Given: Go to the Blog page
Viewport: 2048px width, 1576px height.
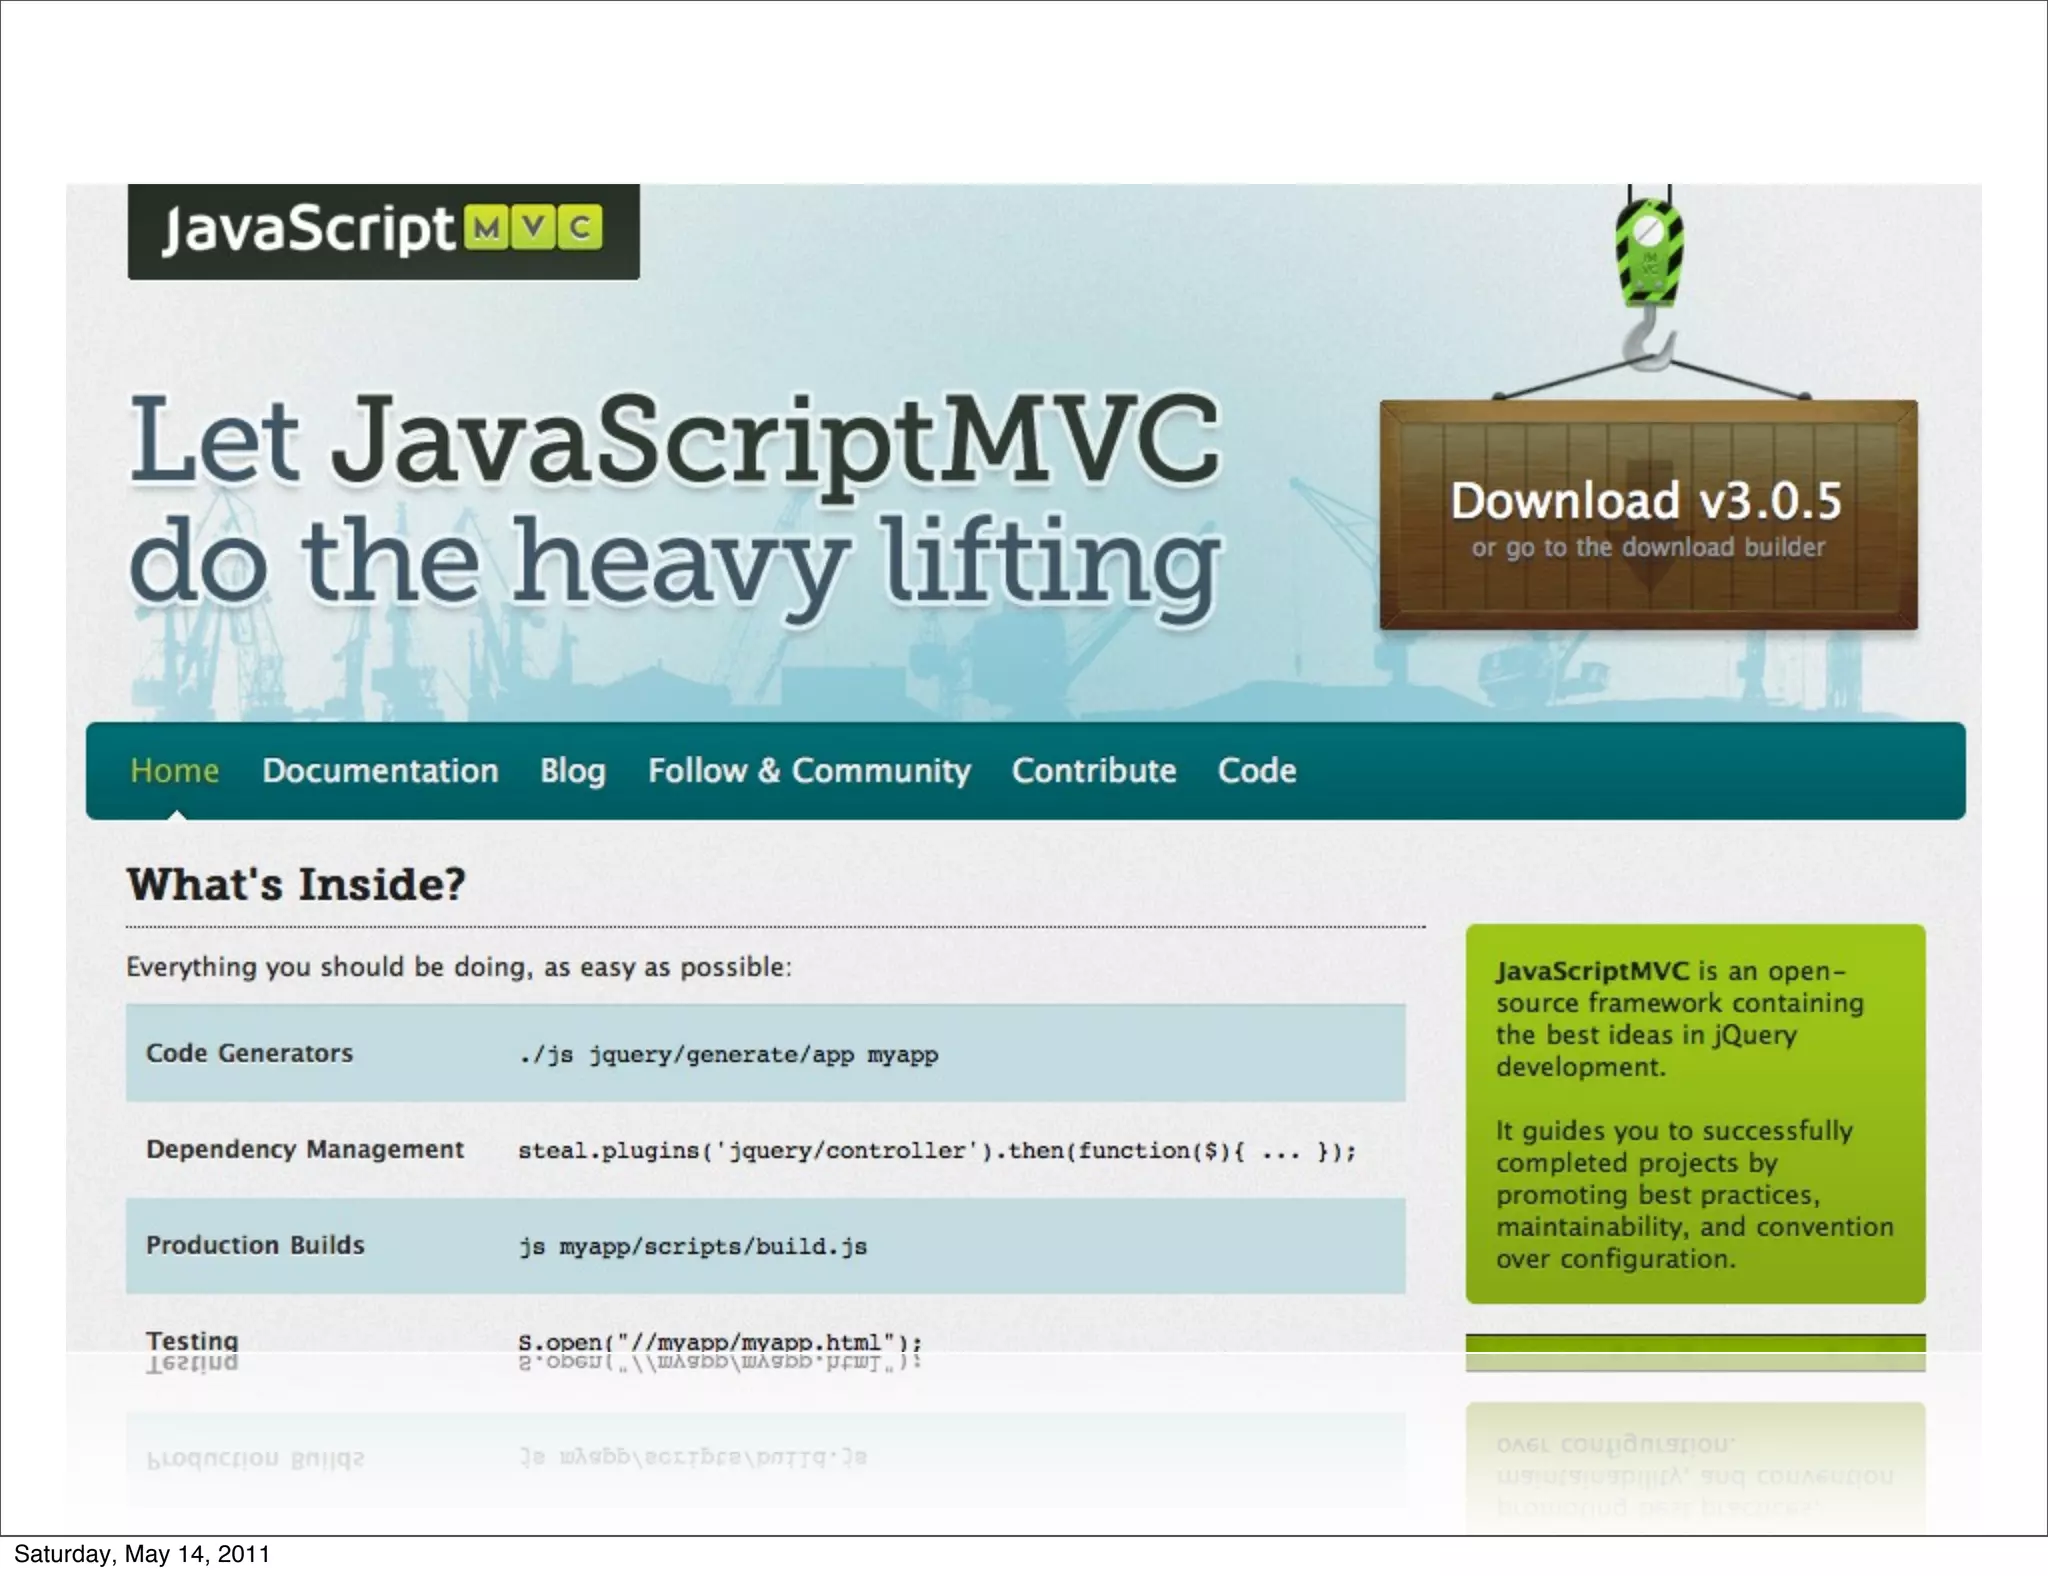Looking at the screenshot, I should [573, 771].
